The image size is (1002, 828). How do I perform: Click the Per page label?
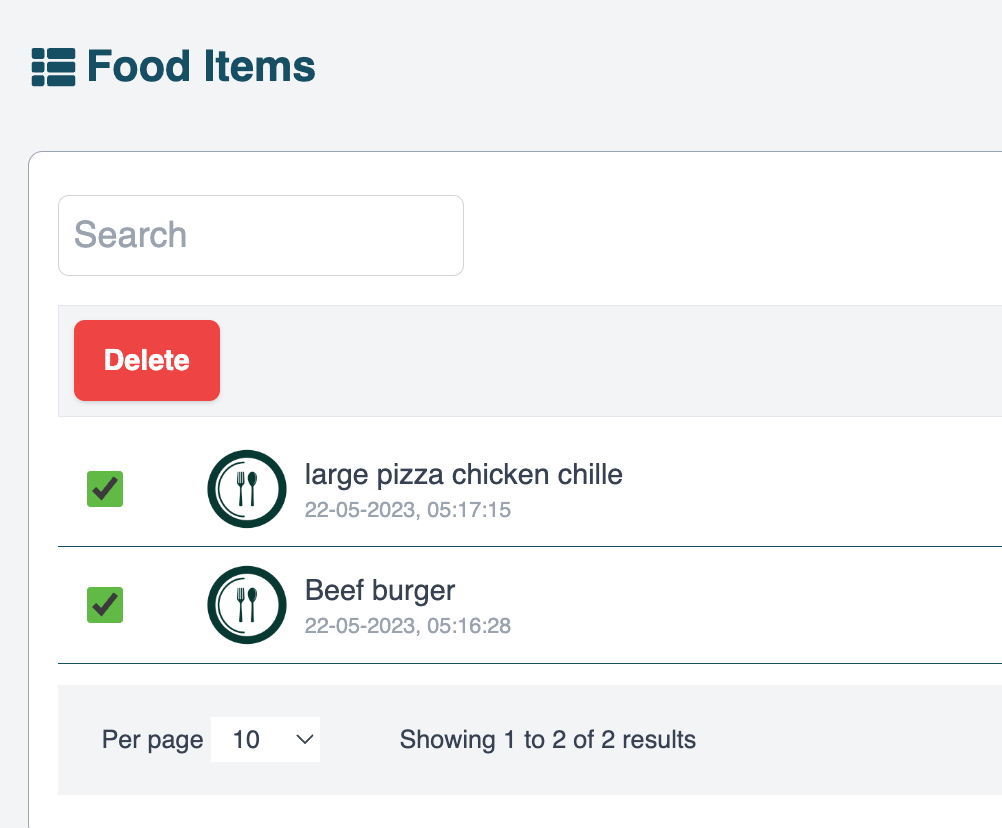152,740
